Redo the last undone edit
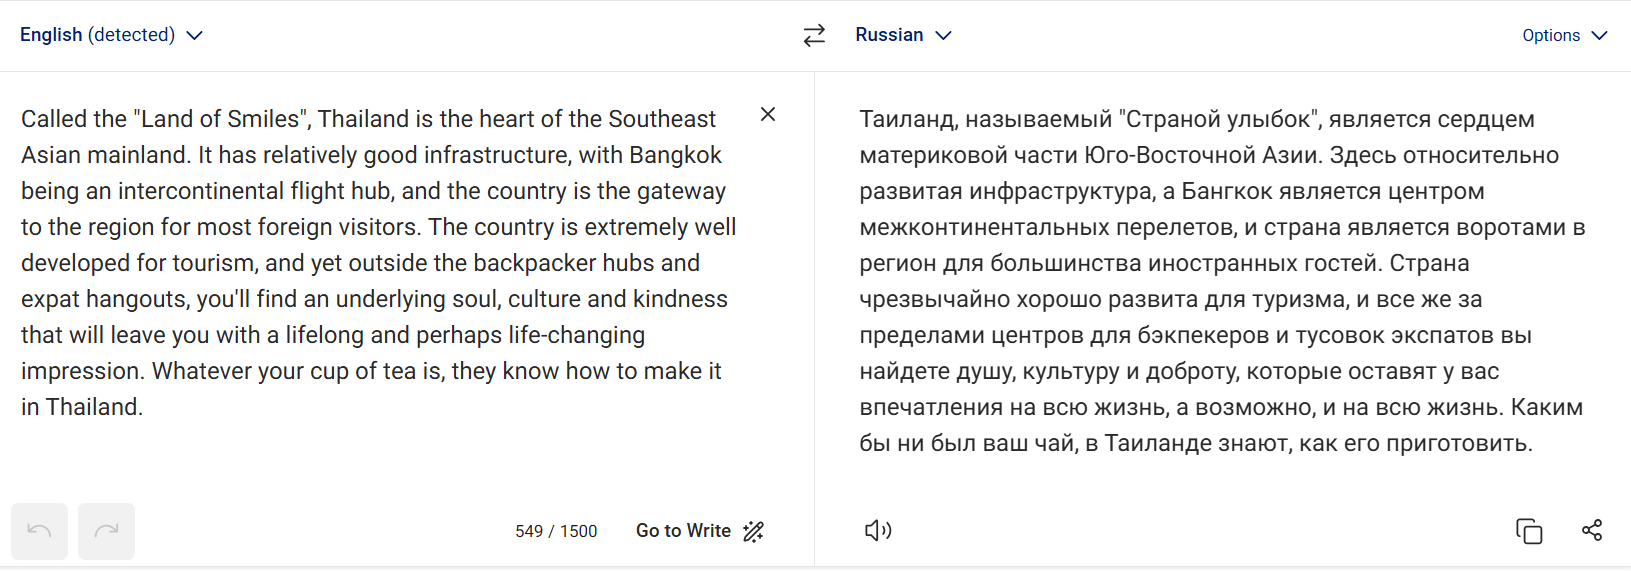 click(106, 531)
